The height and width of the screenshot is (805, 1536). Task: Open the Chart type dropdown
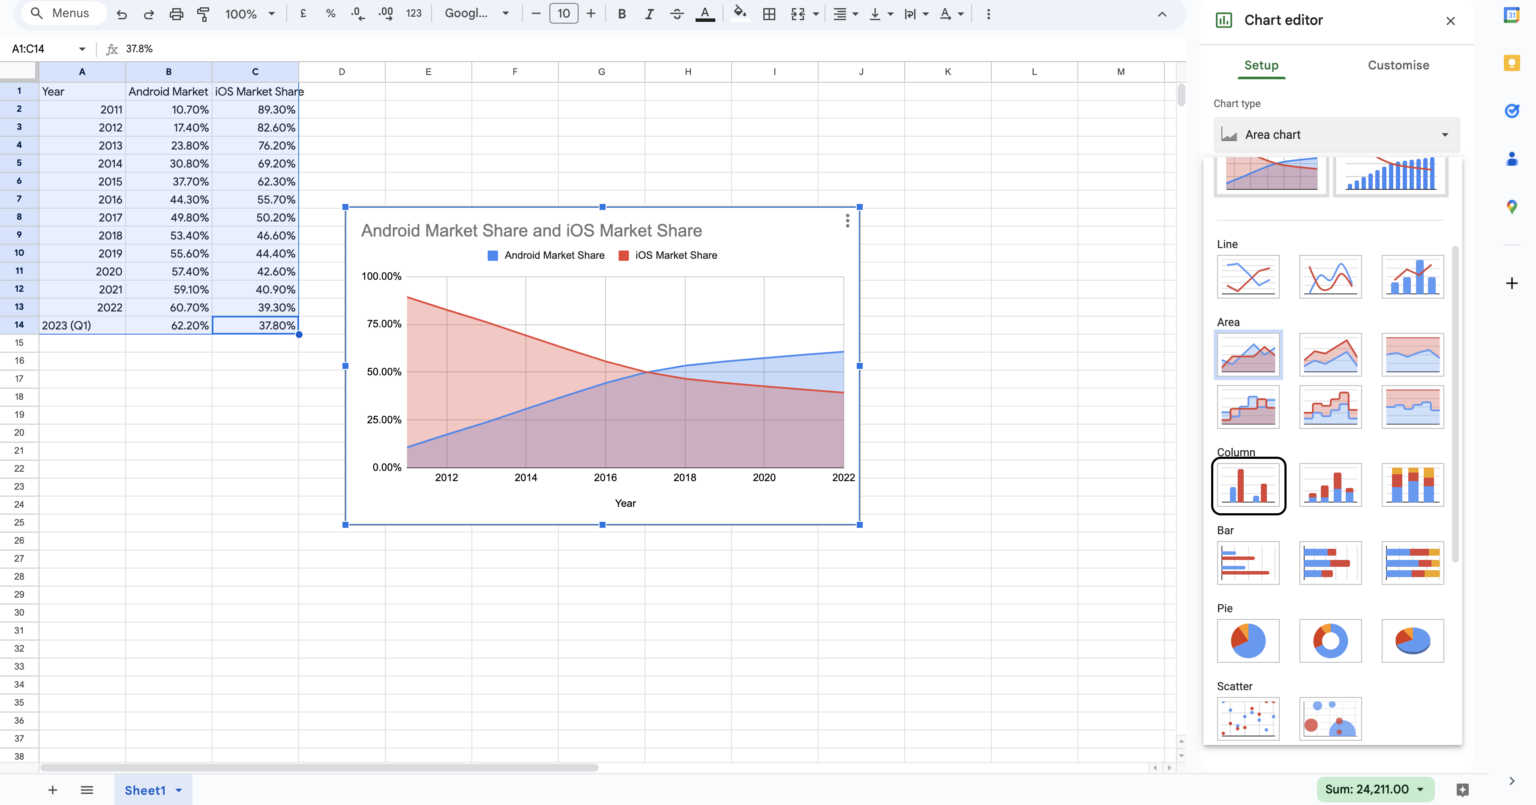click(x=1337, y=134)
